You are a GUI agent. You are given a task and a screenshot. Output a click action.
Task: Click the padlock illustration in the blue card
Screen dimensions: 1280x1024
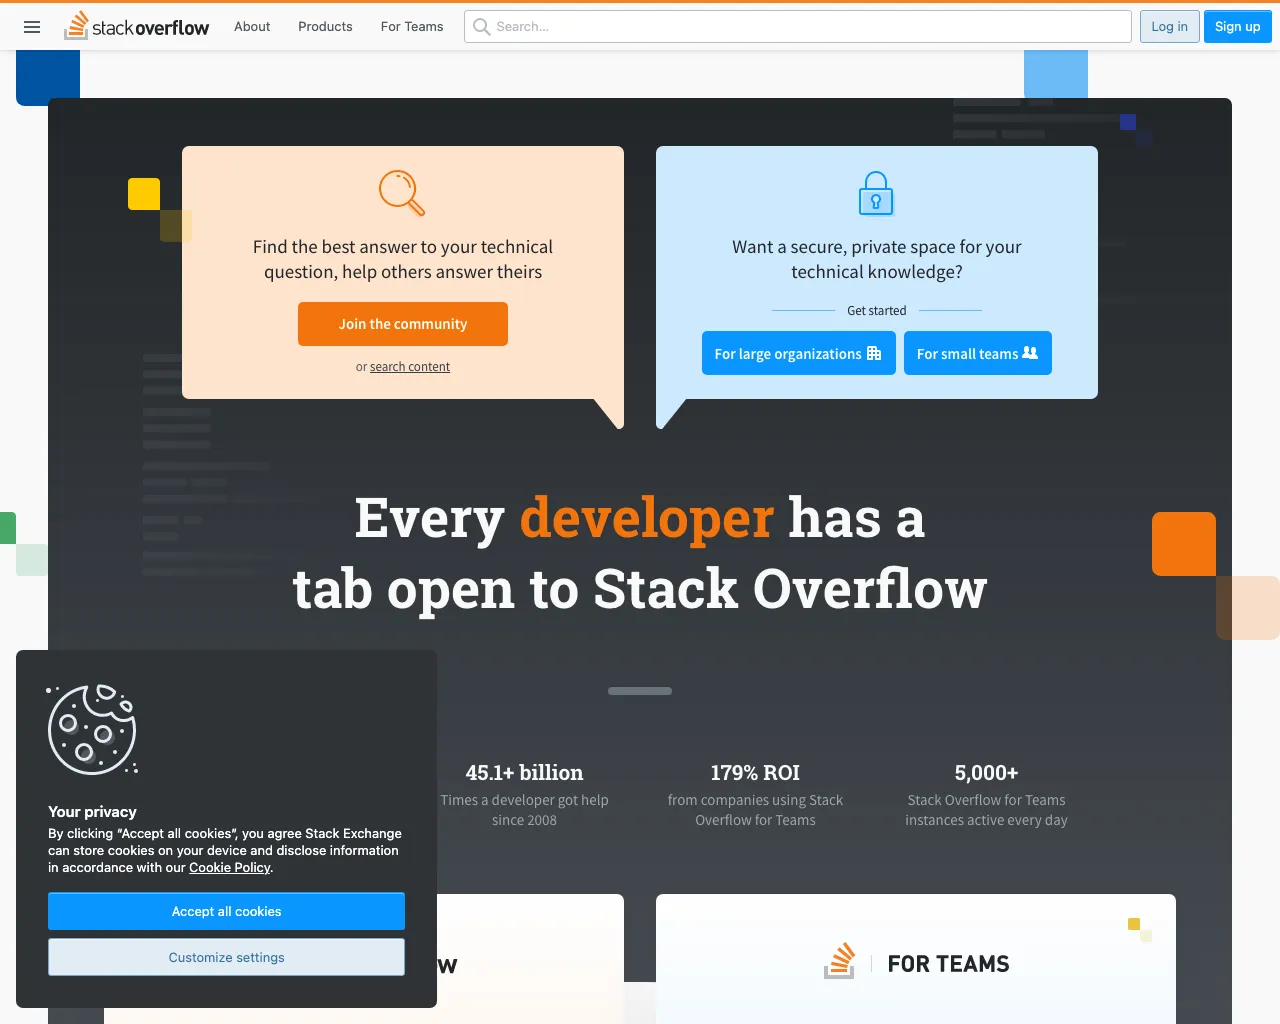[876, 193]
